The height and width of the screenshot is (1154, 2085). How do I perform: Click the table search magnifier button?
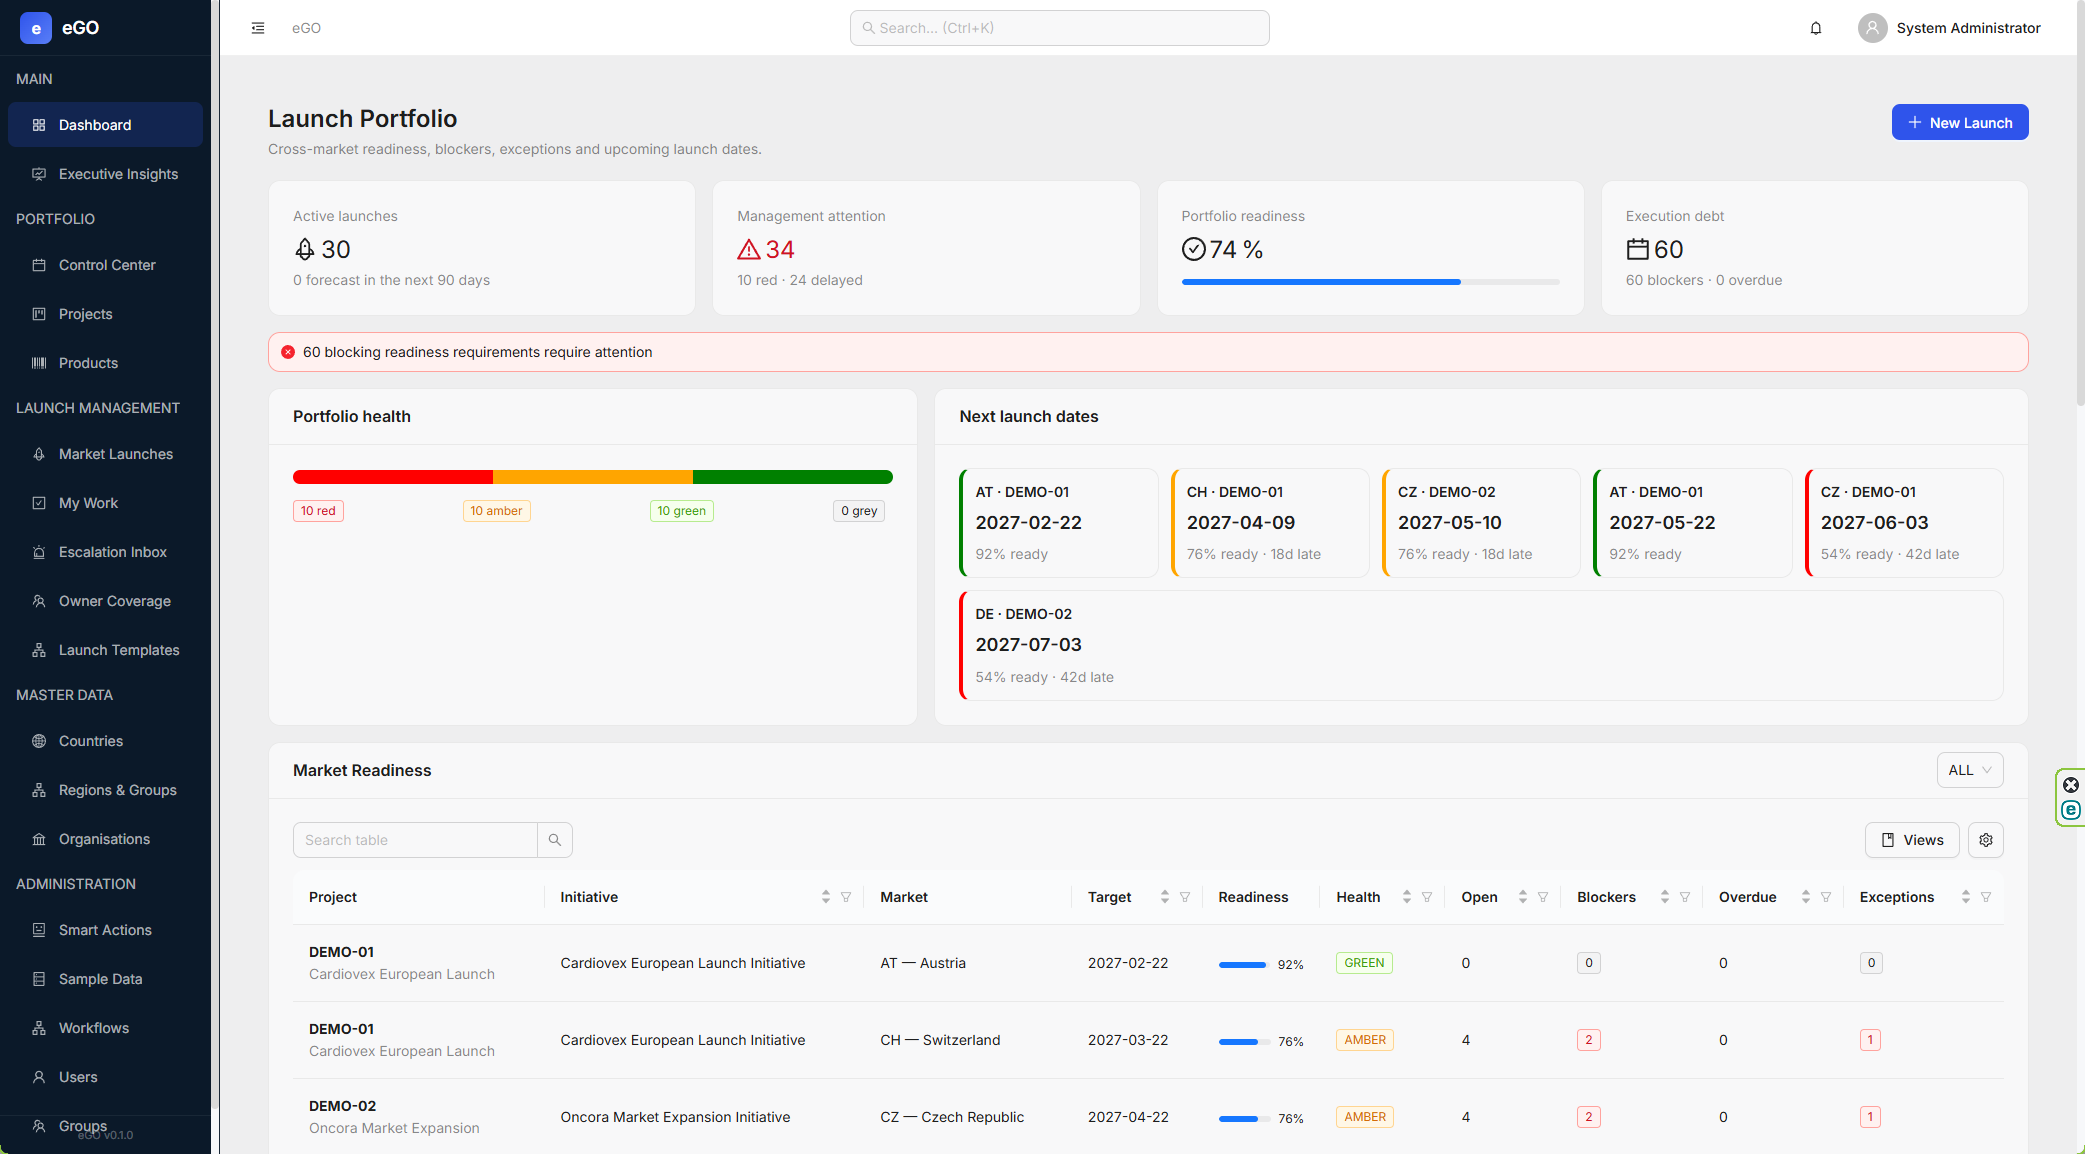point(555,840)
